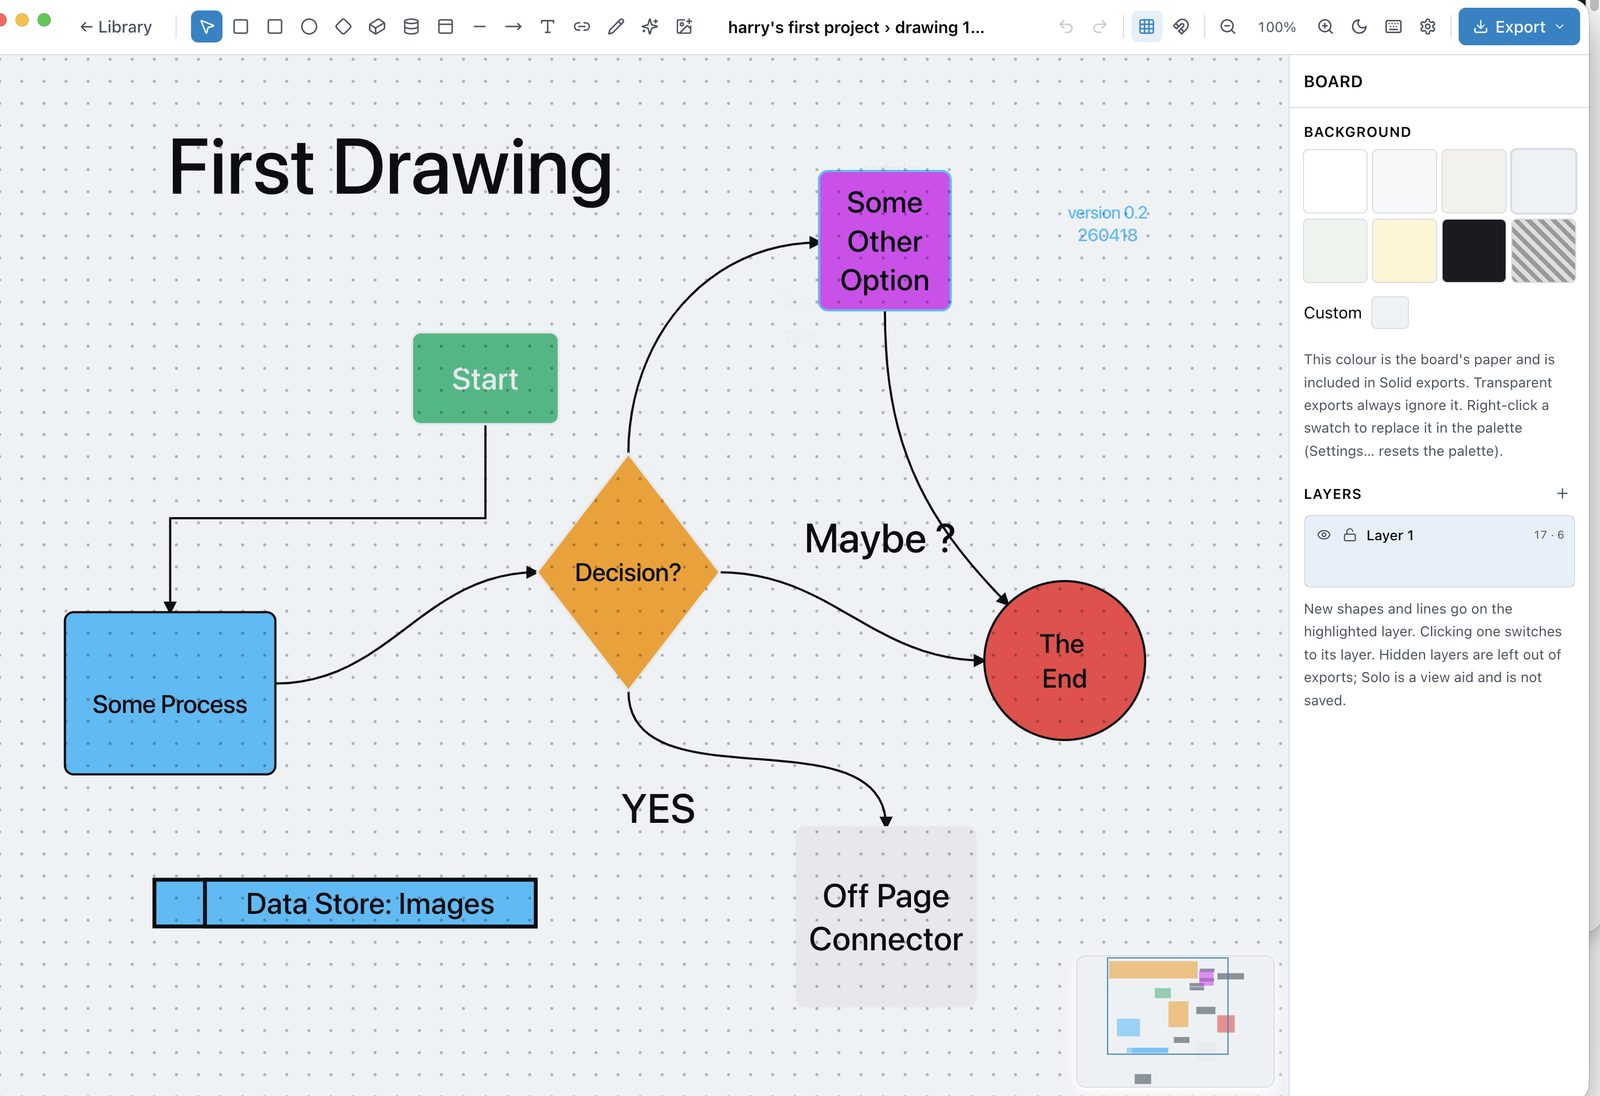Select the pencil freehand draw tool
Image resolution: width=1600 pixels, height=1096 pixels.
pyautogui.click(x=616, y=27)
